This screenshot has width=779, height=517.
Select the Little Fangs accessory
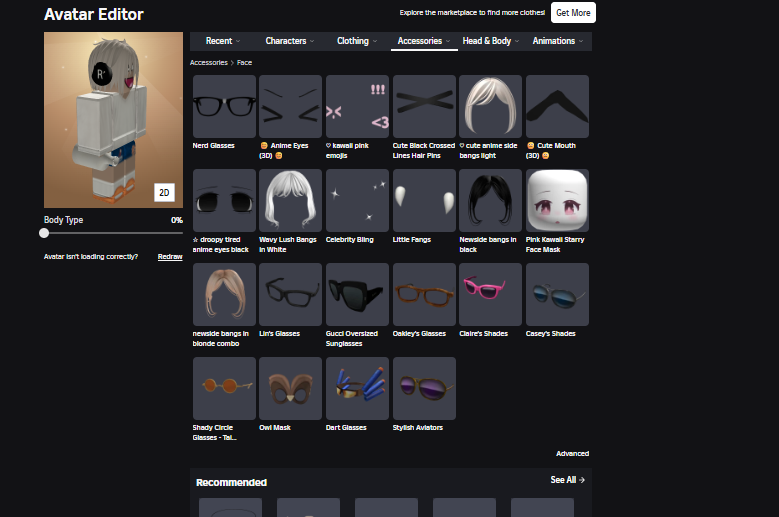(424, 200)
